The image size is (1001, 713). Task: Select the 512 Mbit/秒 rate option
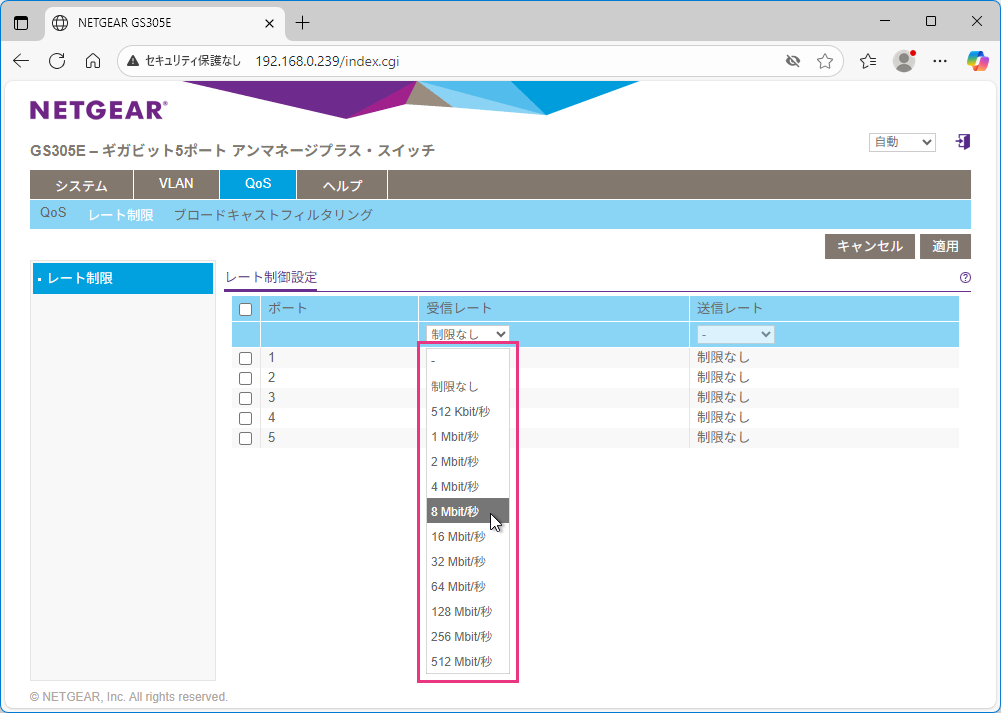click(x=461, y=662)
